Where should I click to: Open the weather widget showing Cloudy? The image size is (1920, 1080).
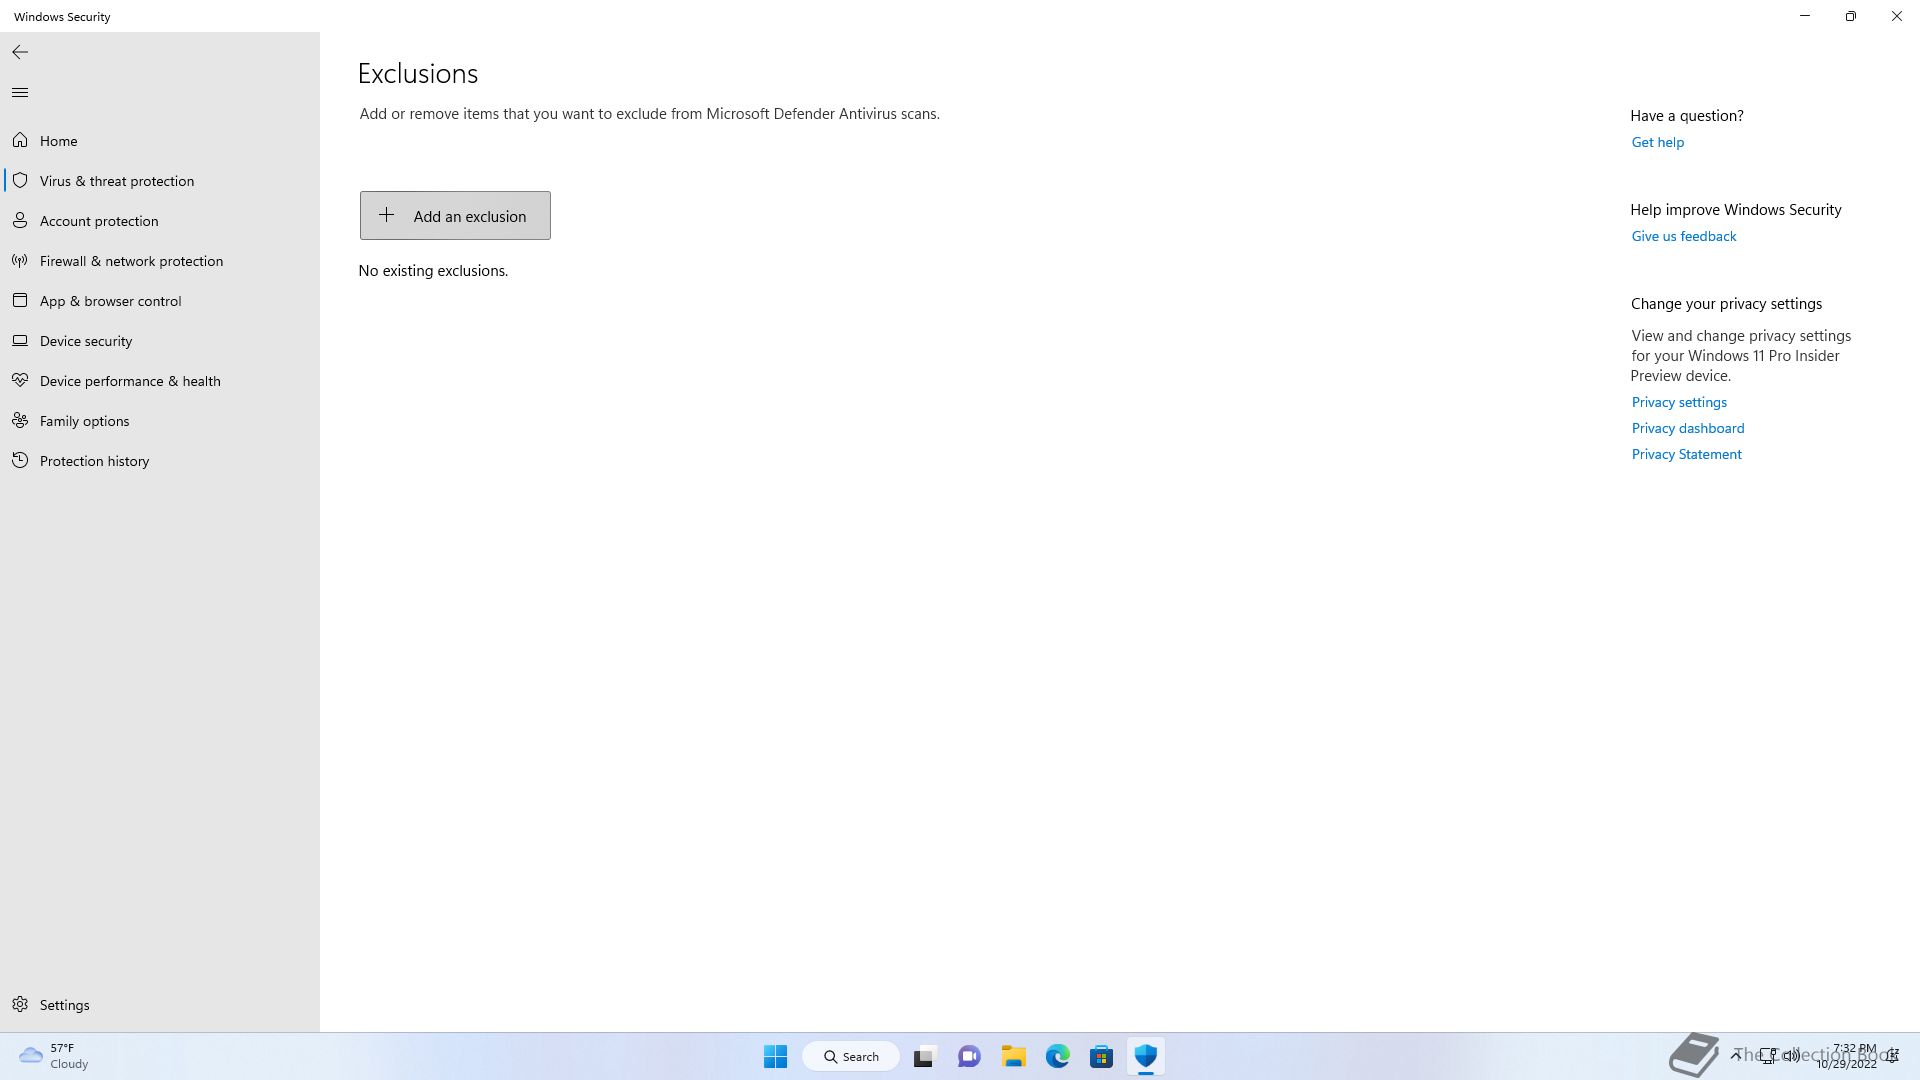coord(54,1056)
